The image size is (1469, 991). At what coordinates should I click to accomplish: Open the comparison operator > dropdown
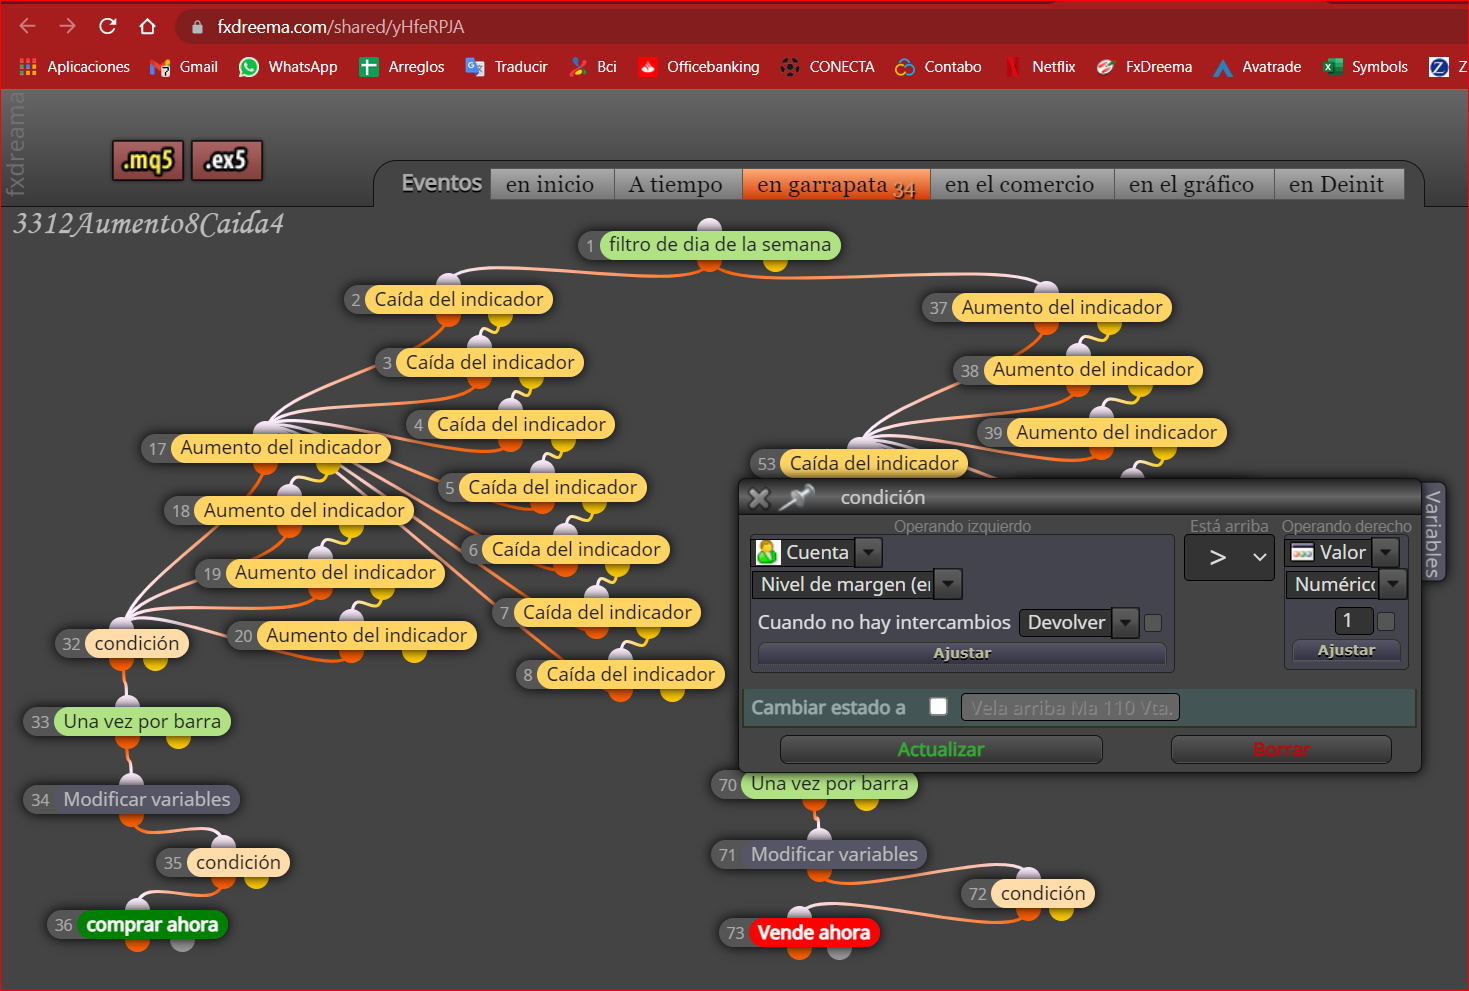[1229, 558]
